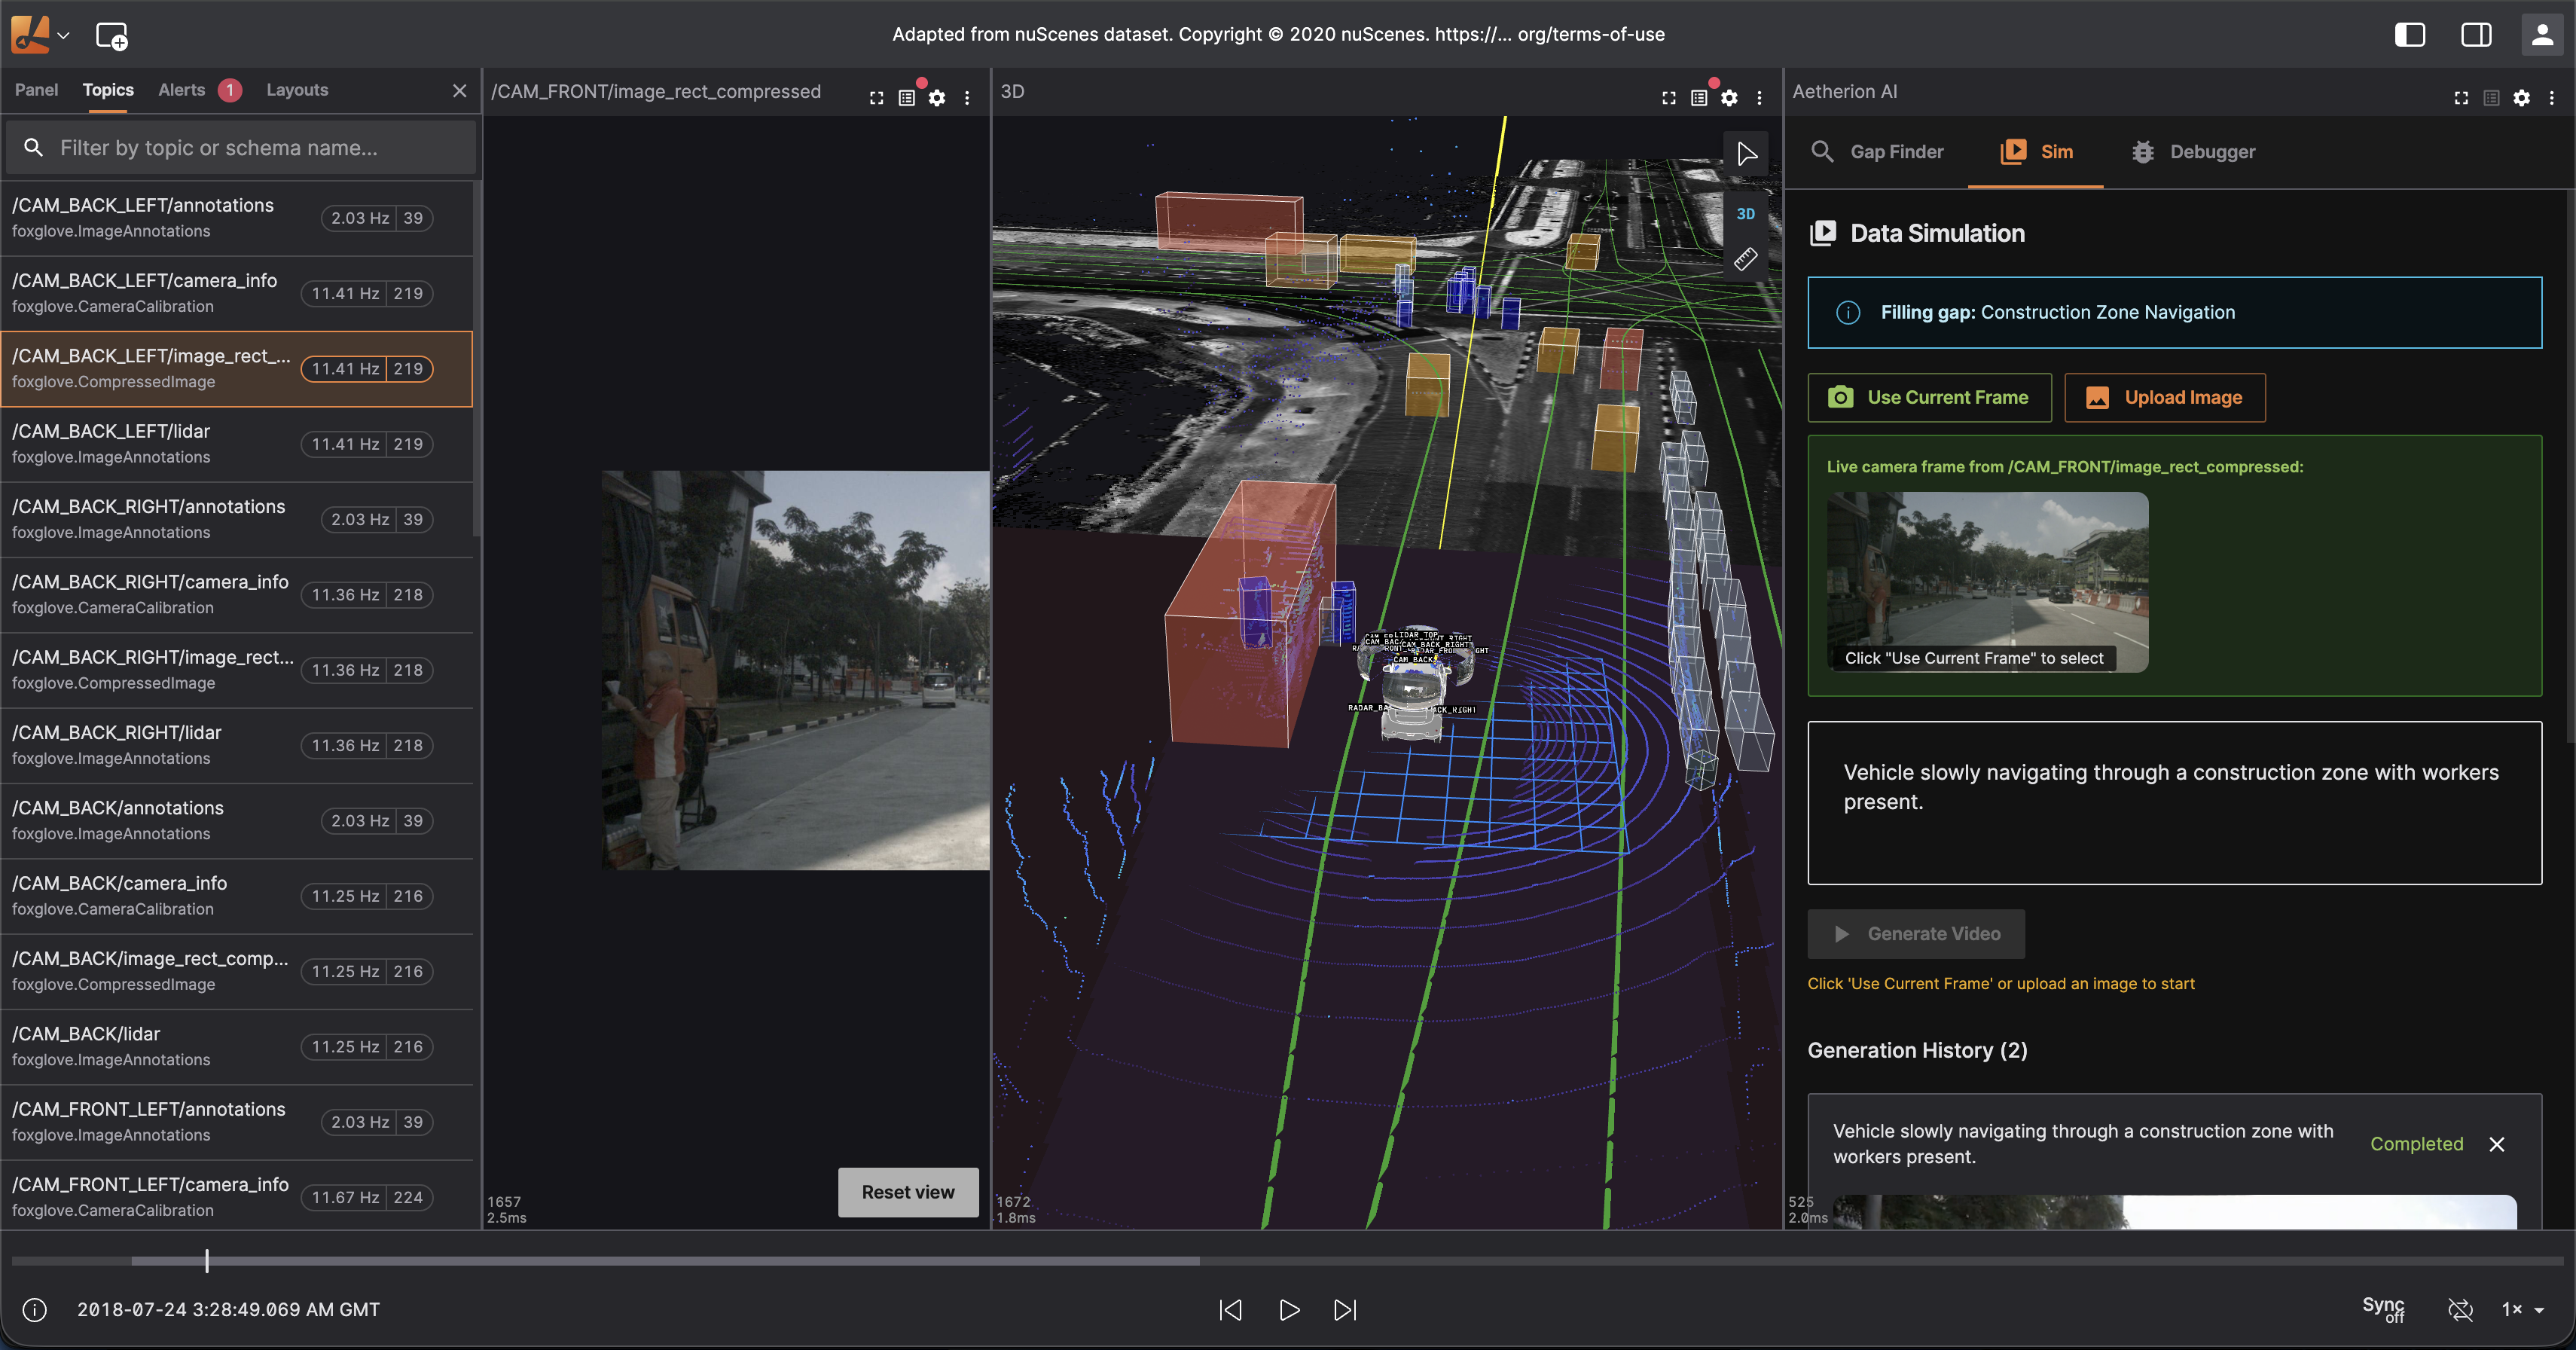This screenshot has height=1350, width=2576.
Task: Open the playback speed 1× dropdown
Action: [x=2521, y=1309]
